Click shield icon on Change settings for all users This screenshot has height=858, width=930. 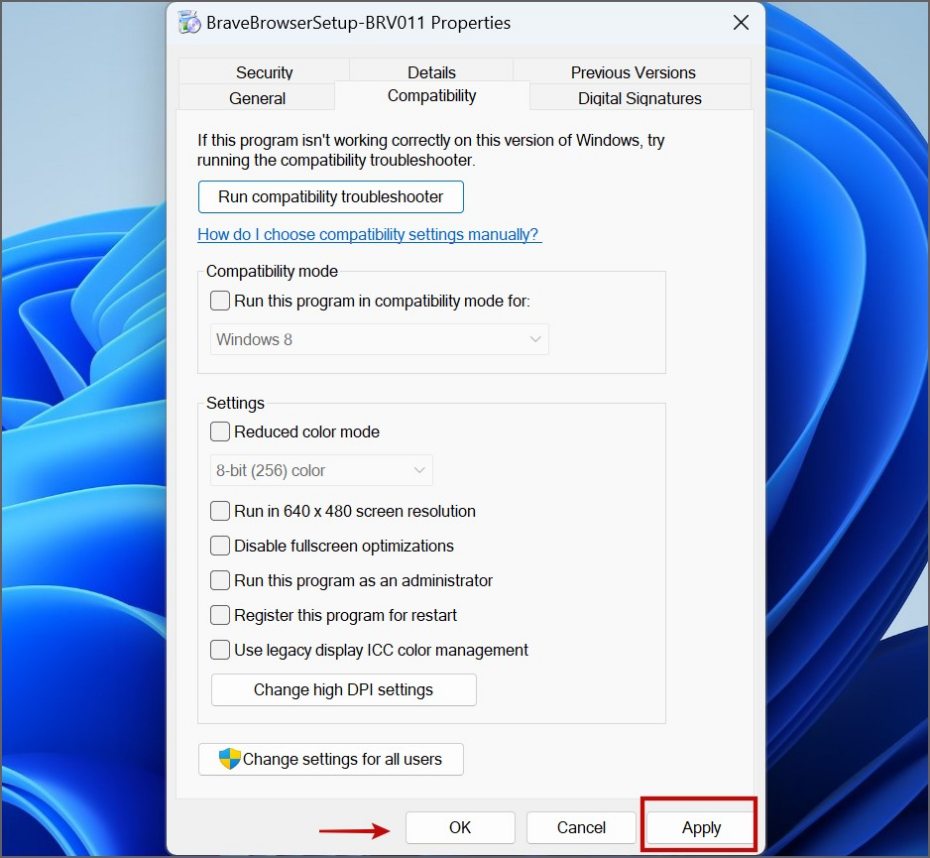[x=230, y=759]
